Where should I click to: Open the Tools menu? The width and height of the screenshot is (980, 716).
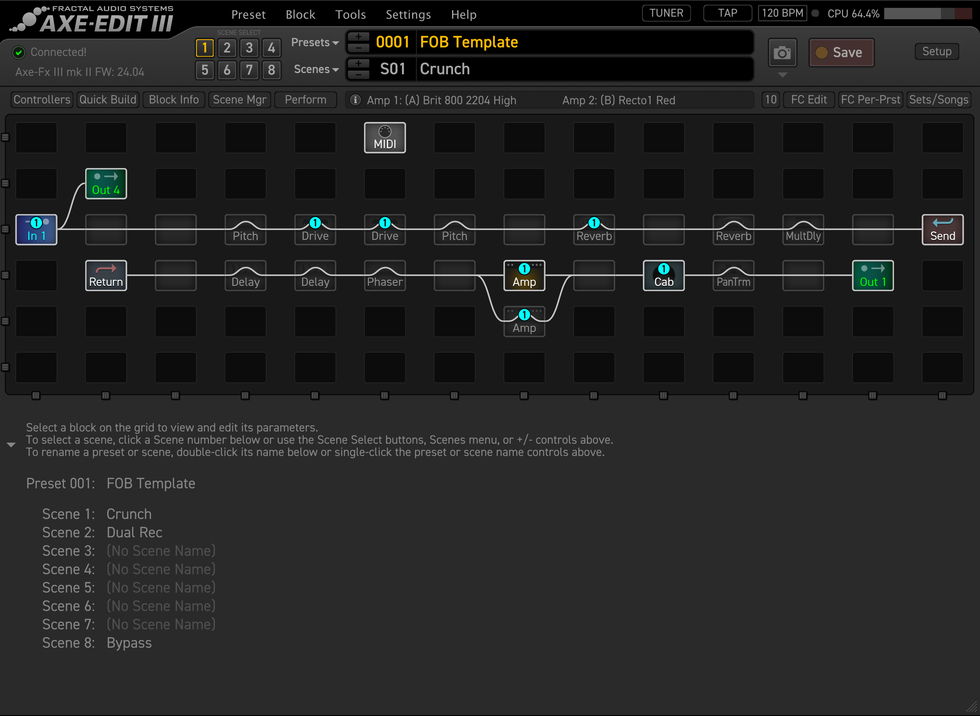(350, 15)
